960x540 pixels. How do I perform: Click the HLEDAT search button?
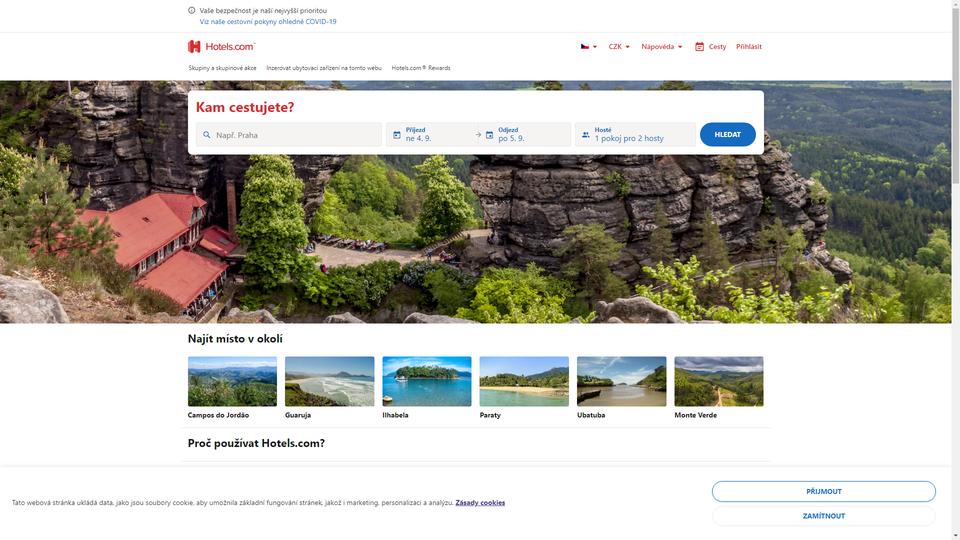tap(727, 135)
